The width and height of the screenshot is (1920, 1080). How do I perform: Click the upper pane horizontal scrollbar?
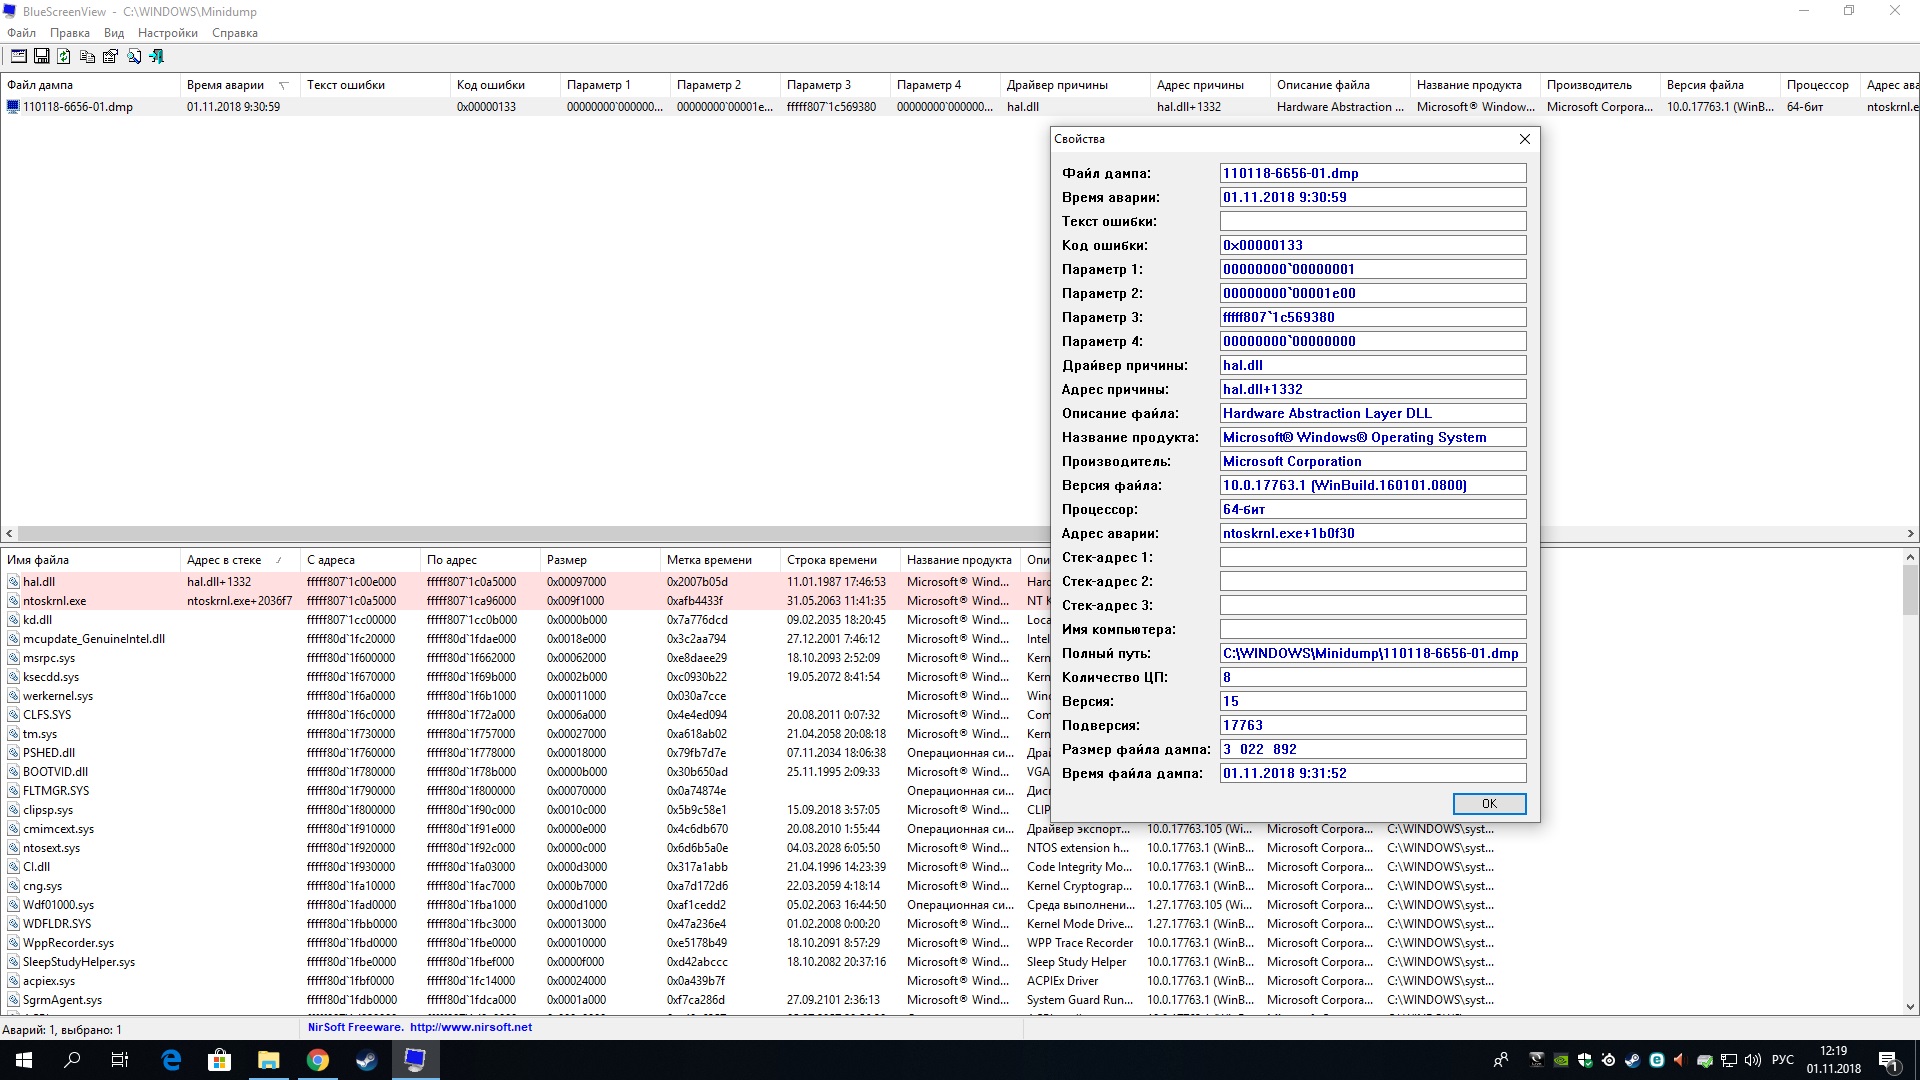pos(500,534)
